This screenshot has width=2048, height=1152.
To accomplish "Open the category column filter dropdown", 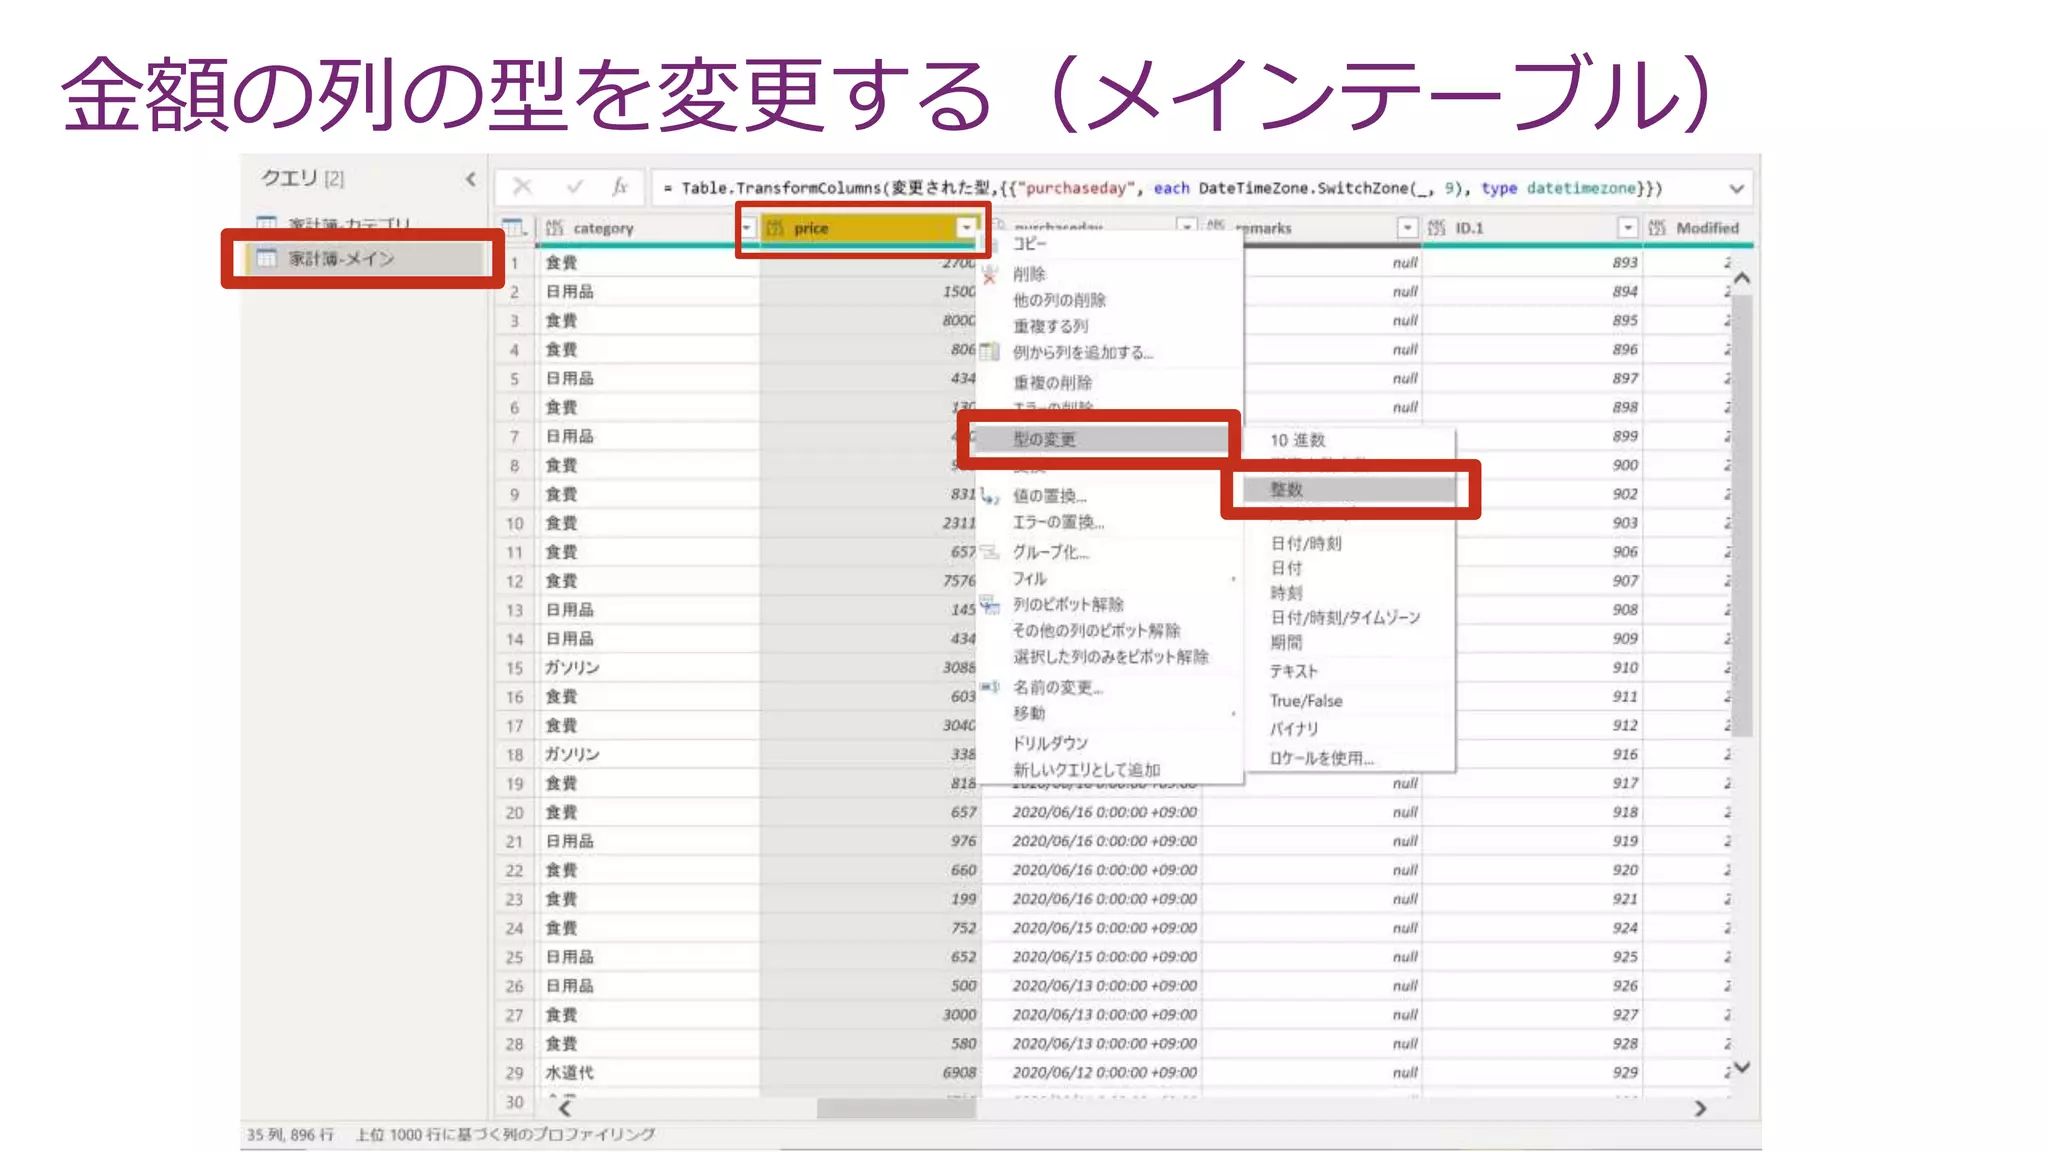I will (746, 228).
